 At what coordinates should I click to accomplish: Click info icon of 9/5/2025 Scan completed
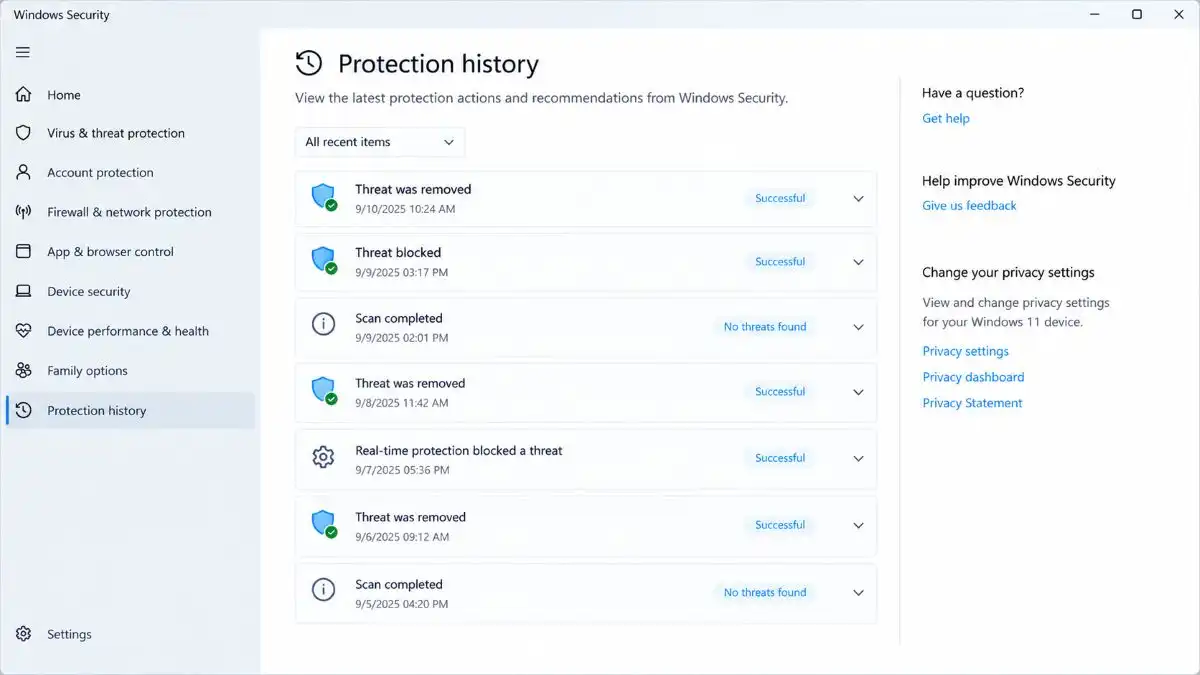click(x=323, y=591)
